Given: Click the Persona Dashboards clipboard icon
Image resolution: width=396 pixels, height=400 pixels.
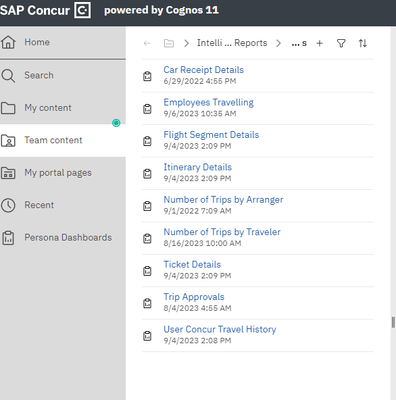Looking at the screenshot, I should 8,238.
